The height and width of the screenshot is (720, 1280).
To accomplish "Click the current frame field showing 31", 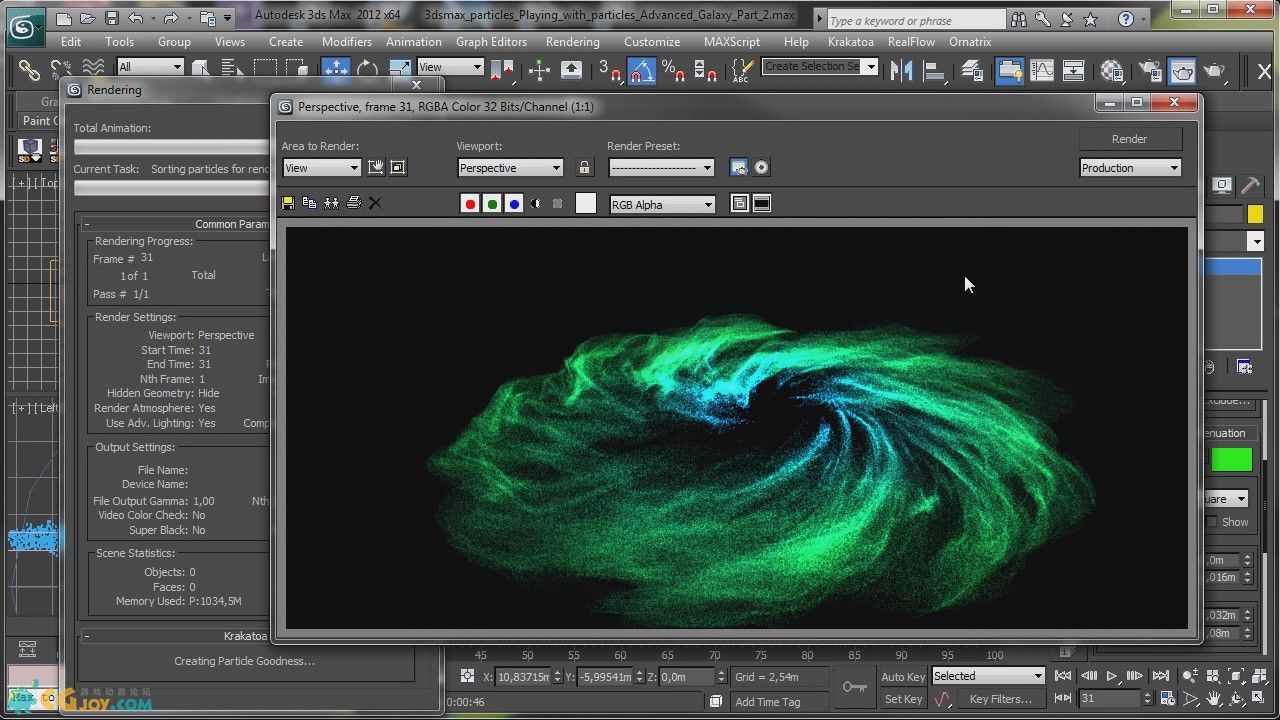I will point(1109,699).
